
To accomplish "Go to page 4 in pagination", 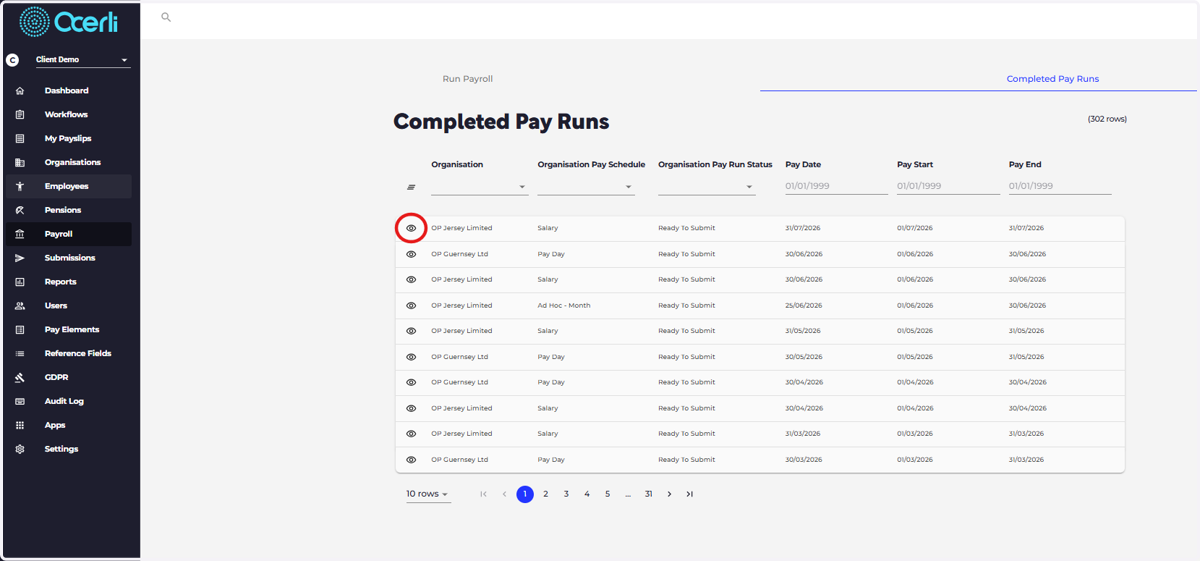I will point(587,494).
